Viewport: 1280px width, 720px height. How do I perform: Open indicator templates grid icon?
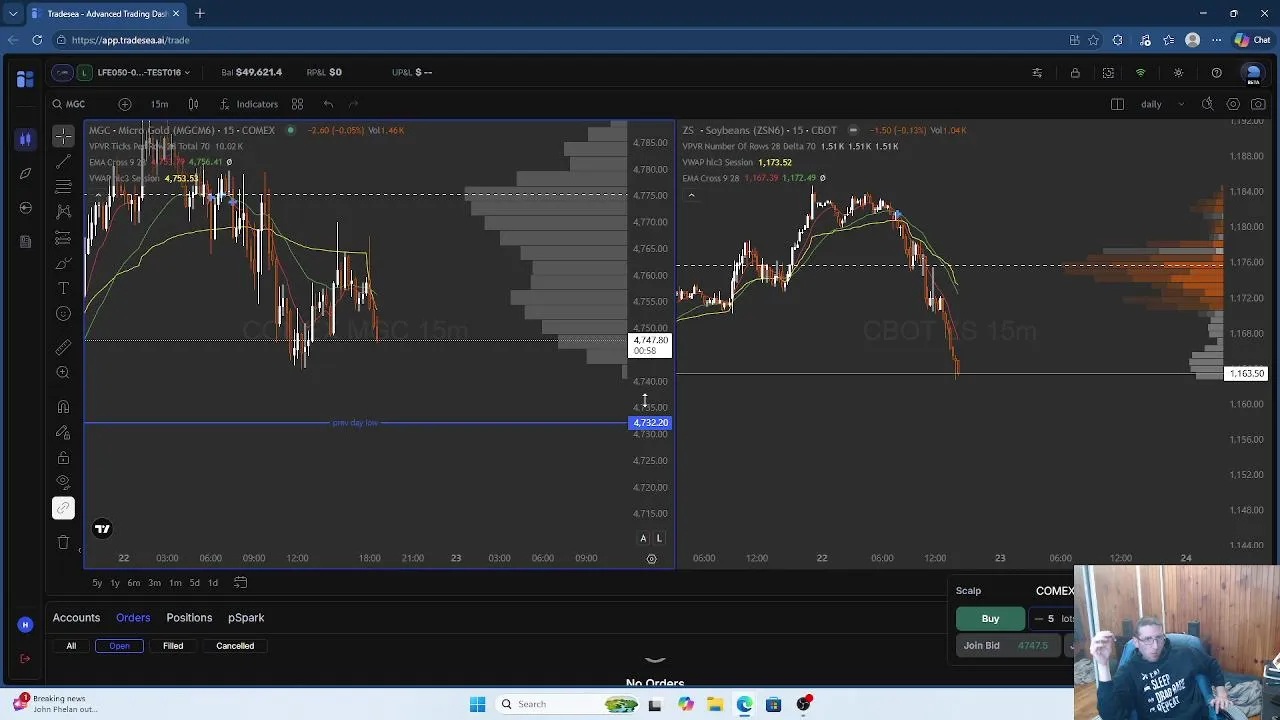coord(297,104)
